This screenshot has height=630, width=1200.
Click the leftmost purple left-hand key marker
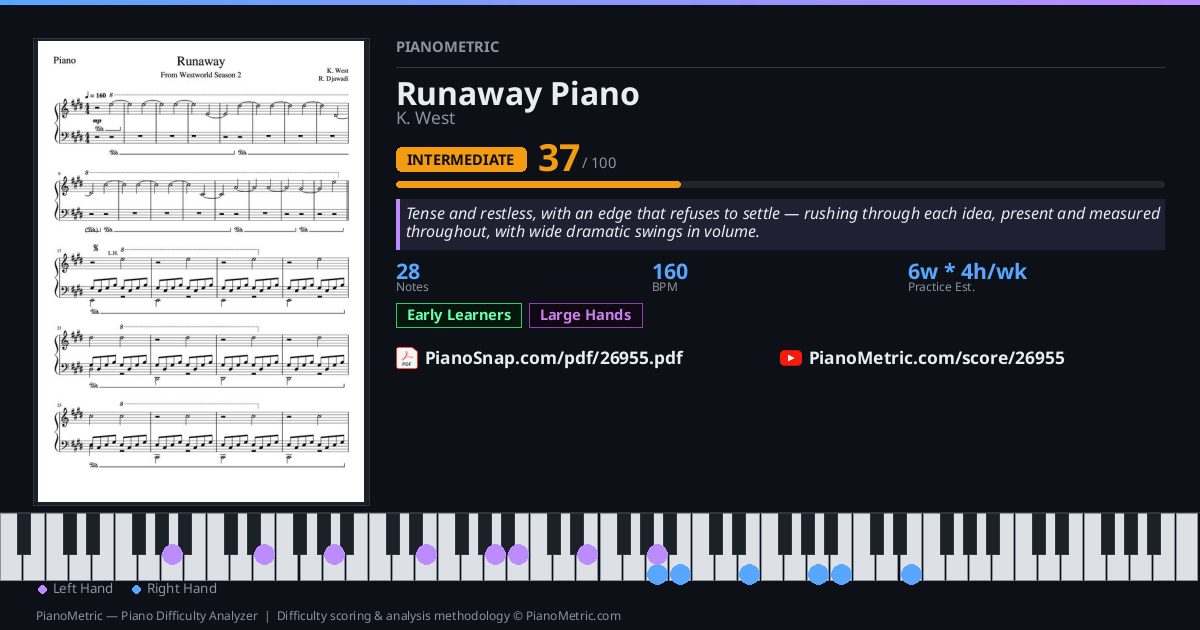[x=172, y=554]
